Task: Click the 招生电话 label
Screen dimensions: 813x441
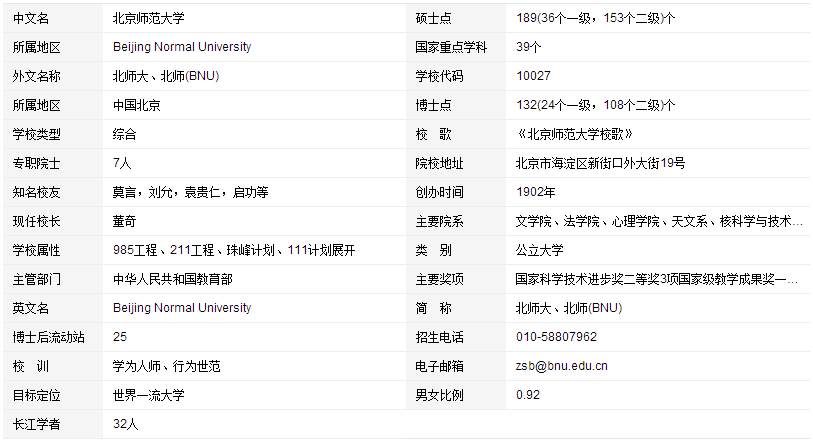Action: pos(440,337)
